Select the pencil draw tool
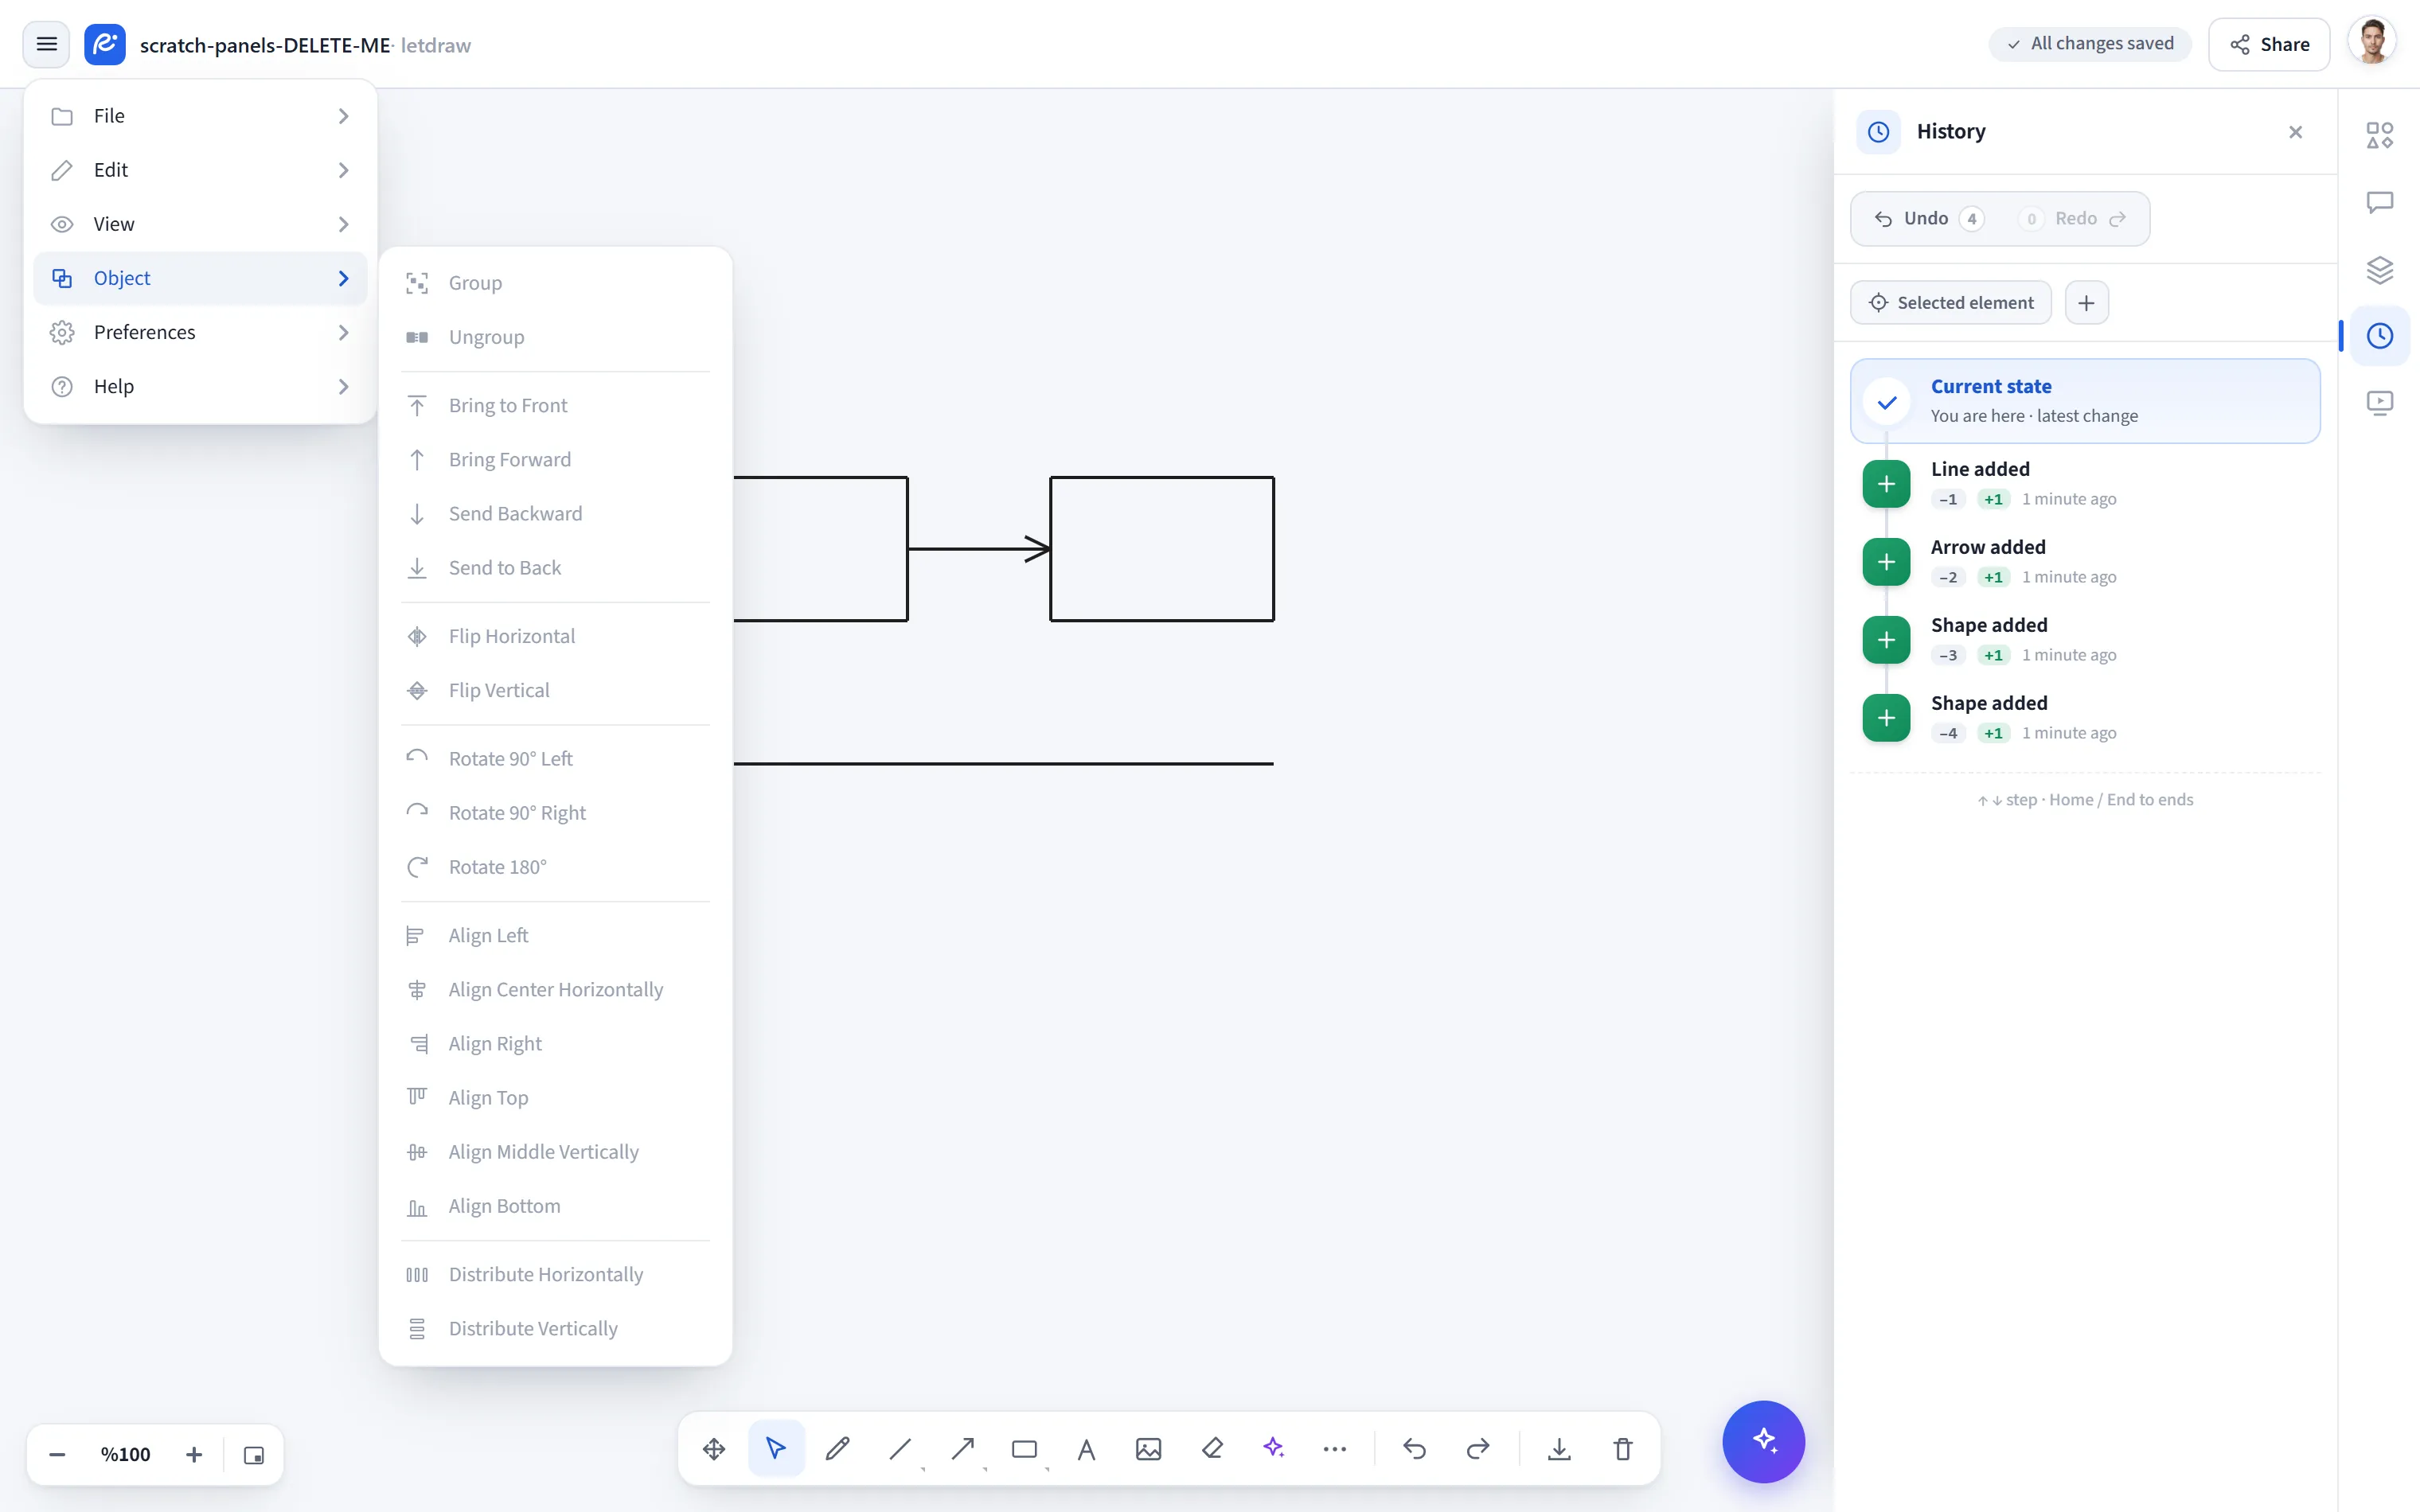The width and height of the screenshot is (2420, 1512). click(x=838, y=1448)
